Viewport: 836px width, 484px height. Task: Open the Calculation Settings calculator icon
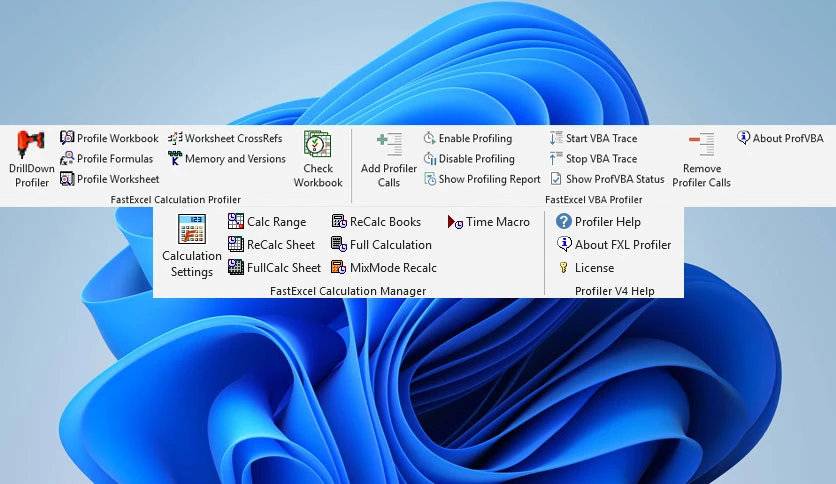(x=191, y=229)
